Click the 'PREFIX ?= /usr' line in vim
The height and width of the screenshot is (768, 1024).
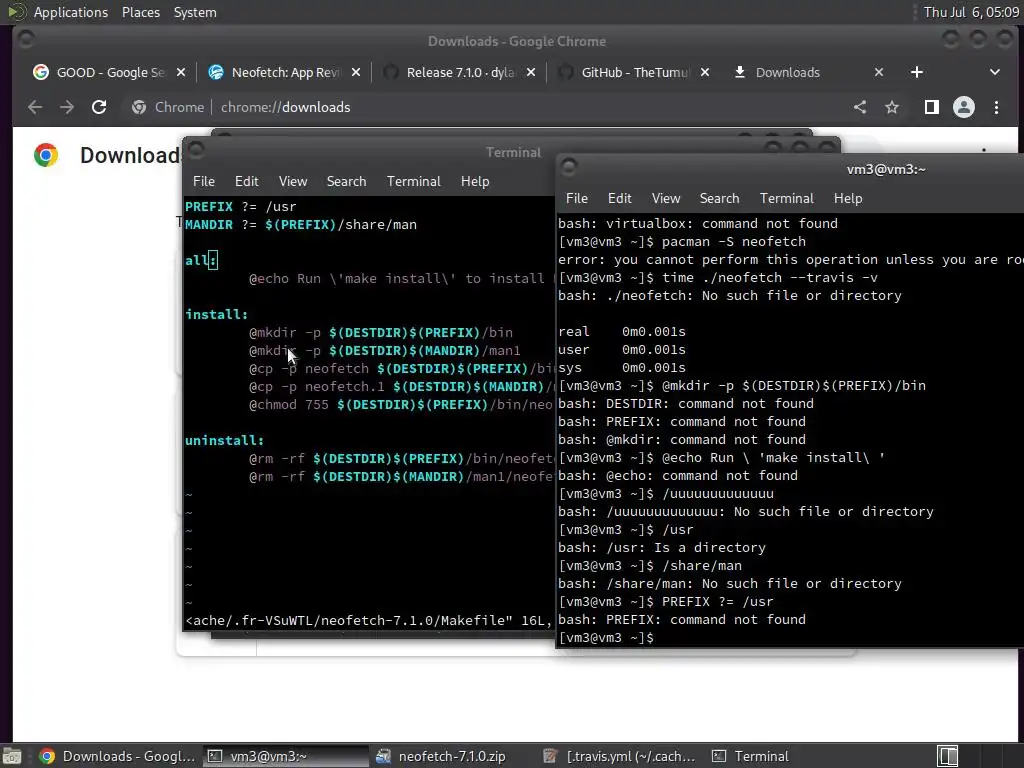point(240,206)
